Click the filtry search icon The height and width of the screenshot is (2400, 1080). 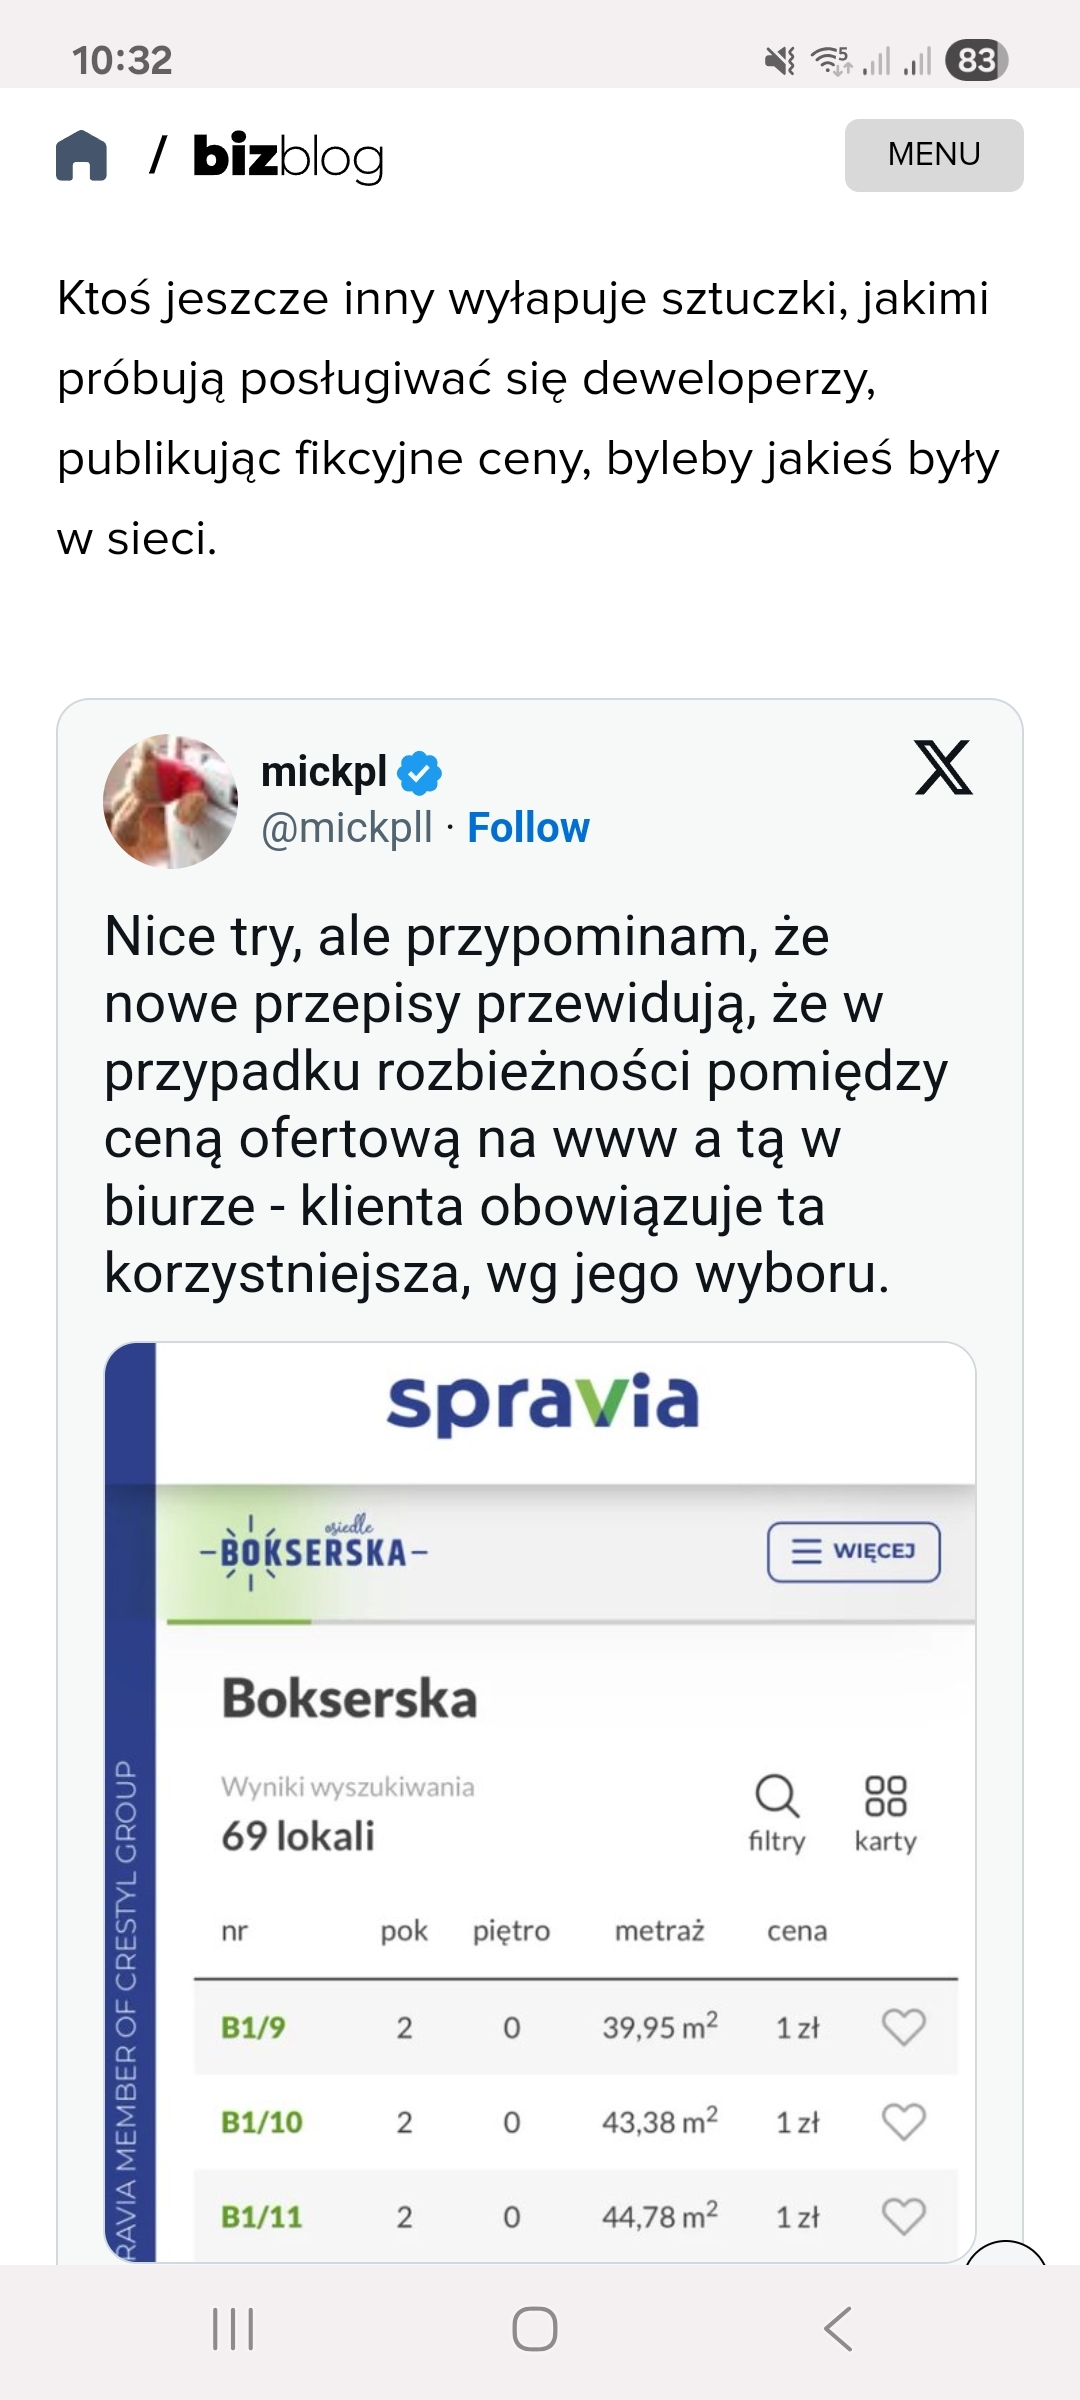click(777, 1809)
